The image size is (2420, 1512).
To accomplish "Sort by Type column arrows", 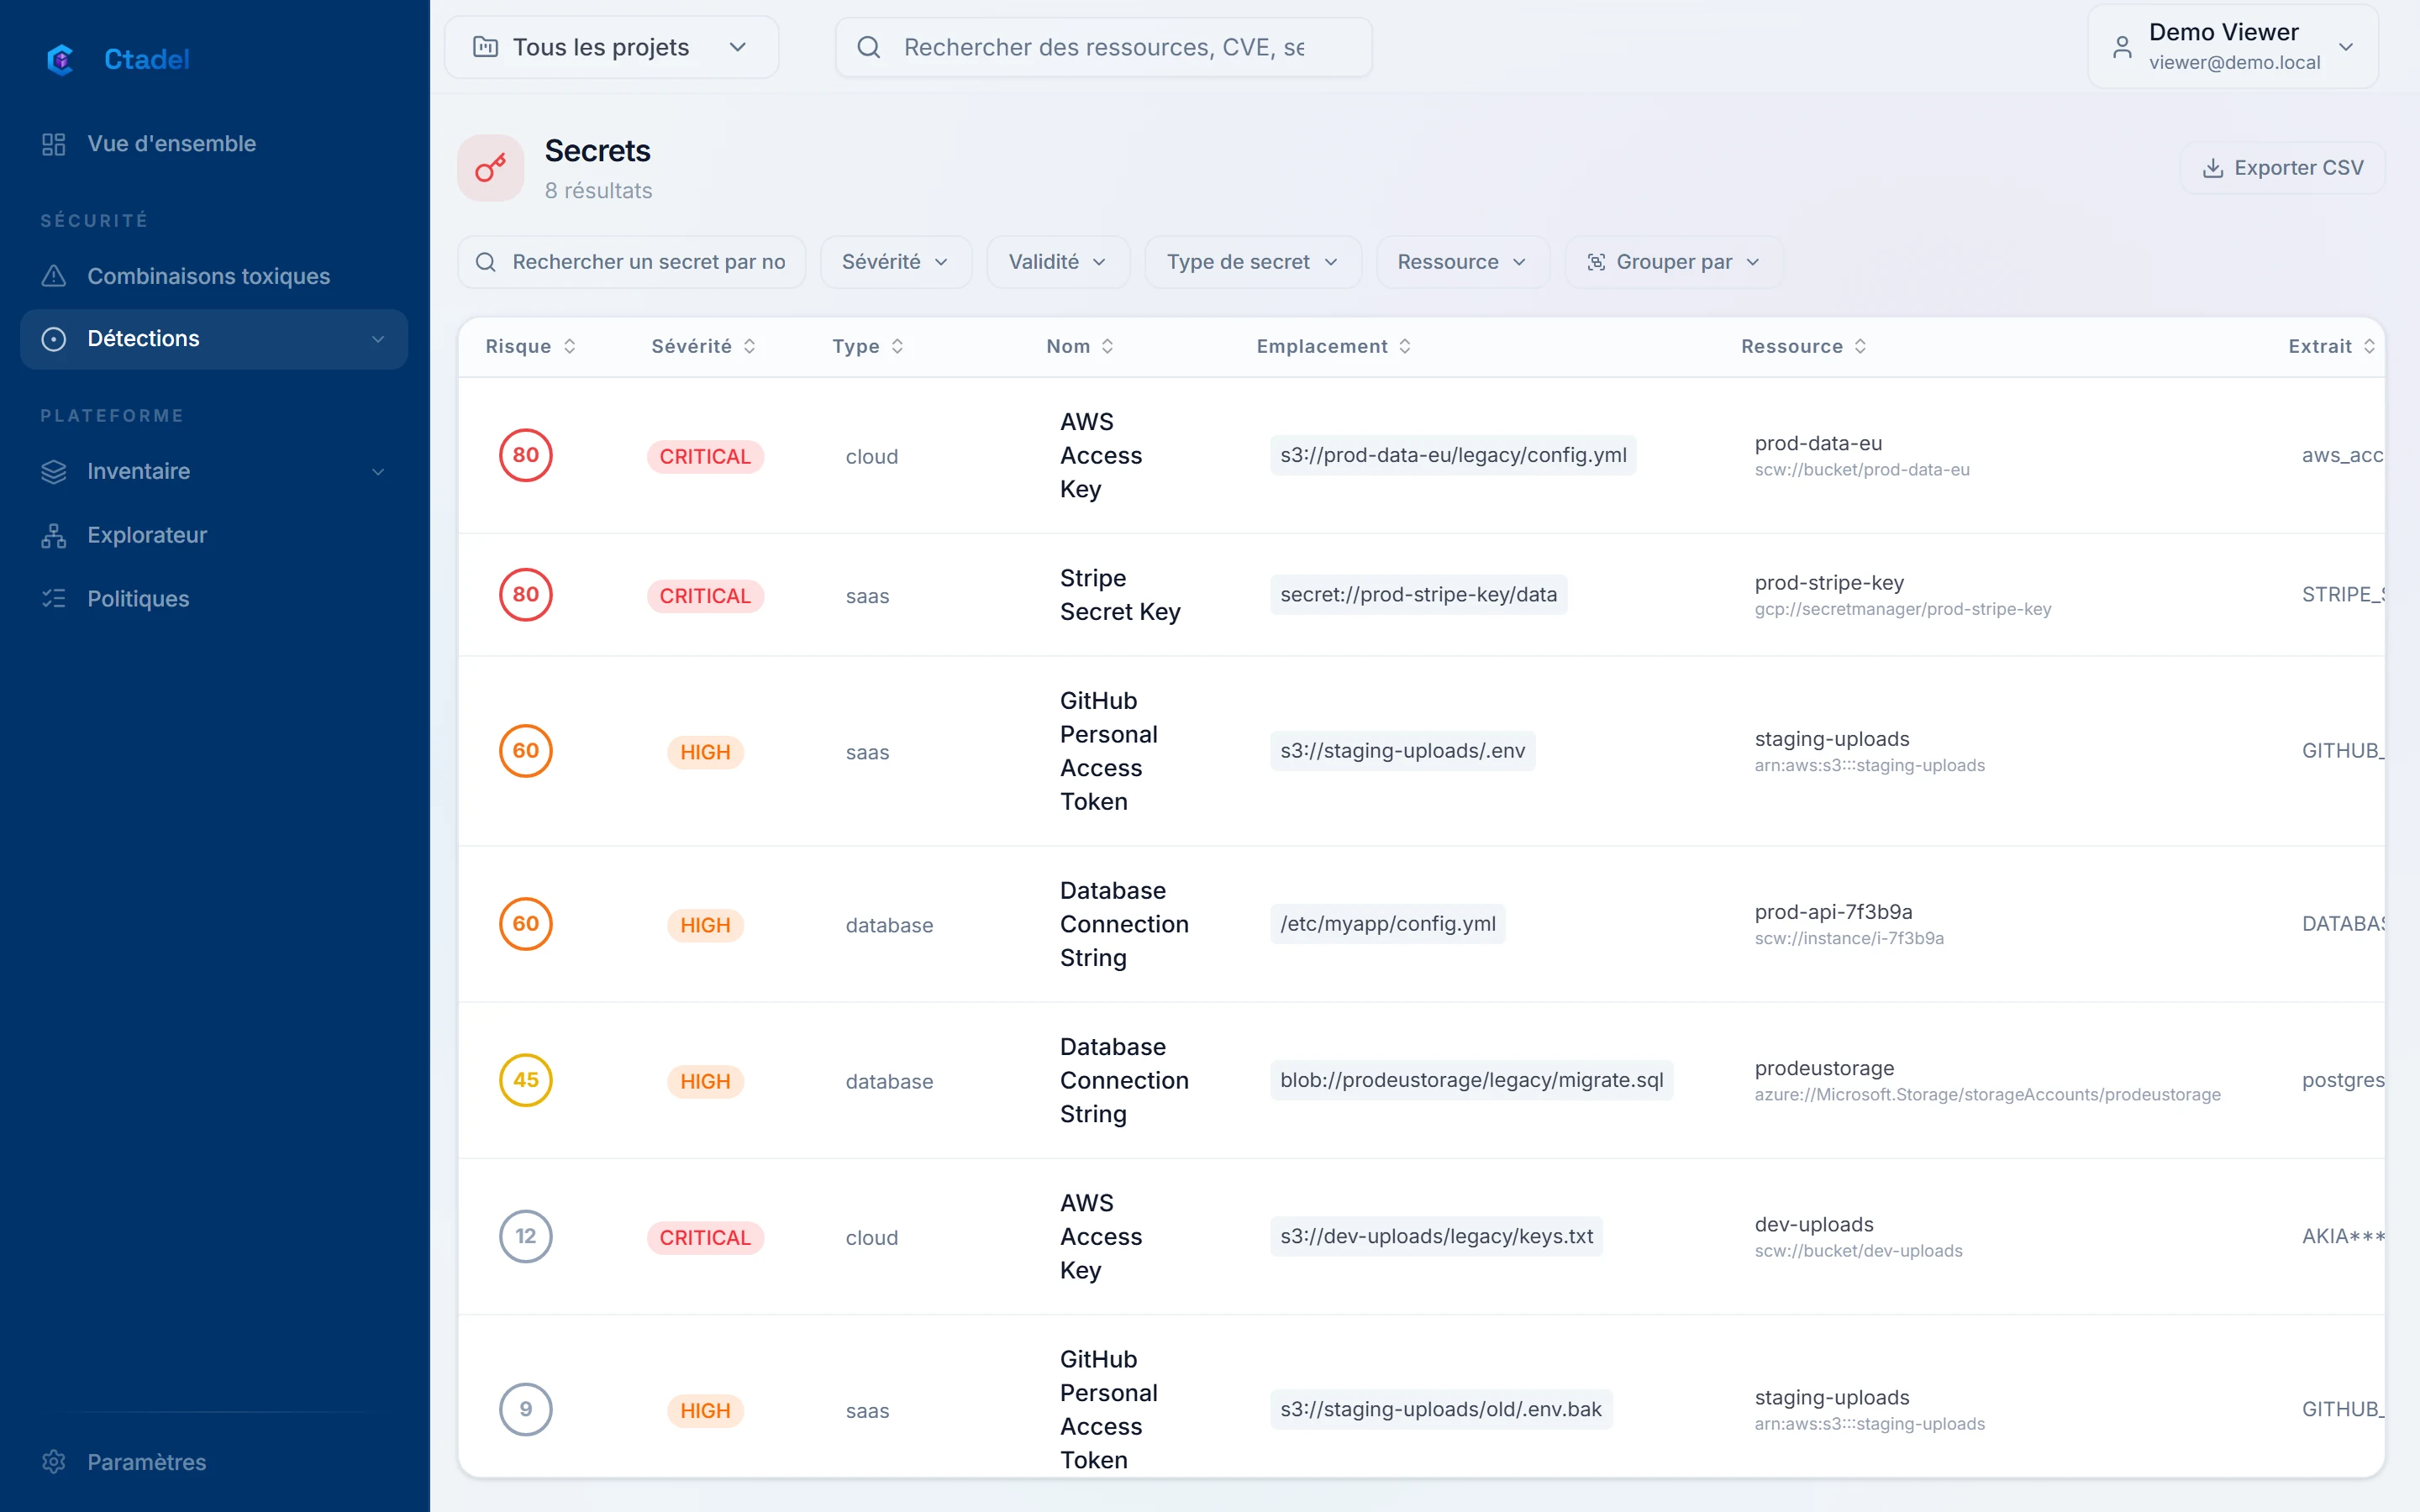I will 897,346.
